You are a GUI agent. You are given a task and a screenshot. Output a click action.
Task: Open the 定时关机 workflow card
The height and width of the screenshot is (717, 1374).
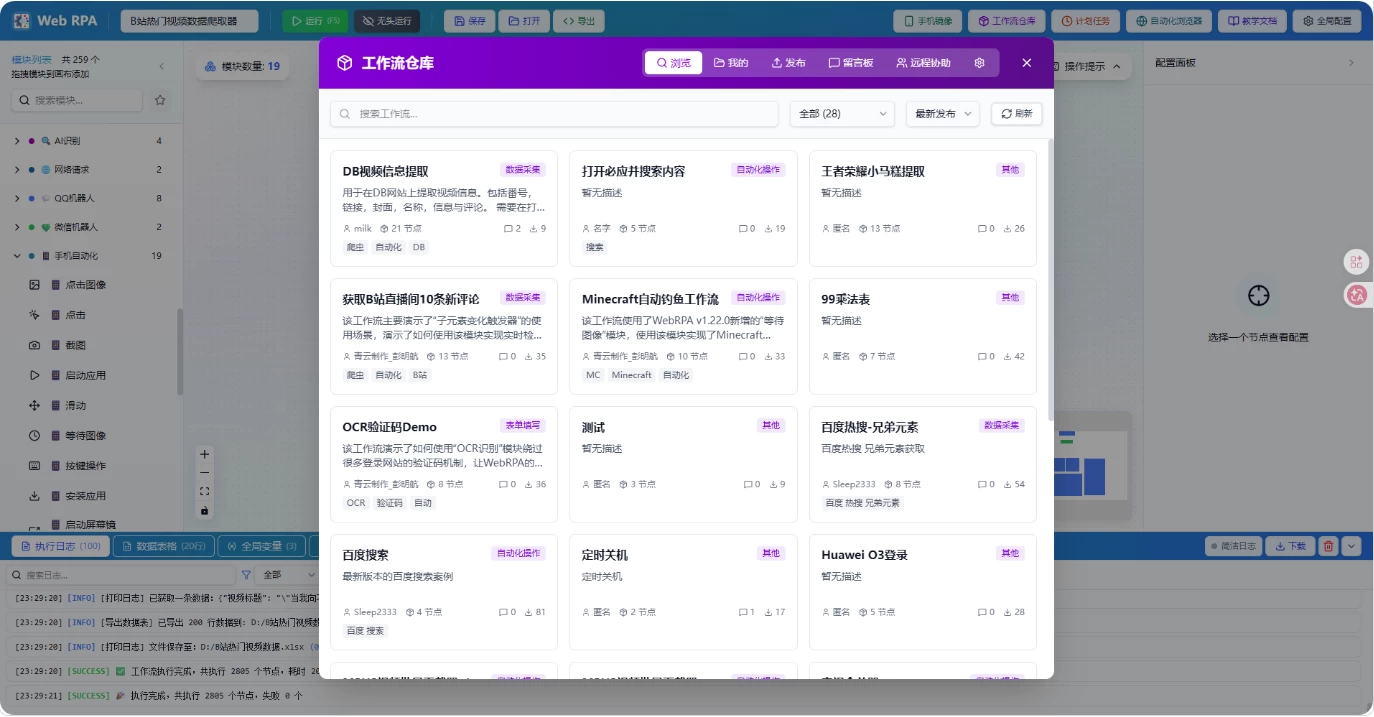pos(683,592)
